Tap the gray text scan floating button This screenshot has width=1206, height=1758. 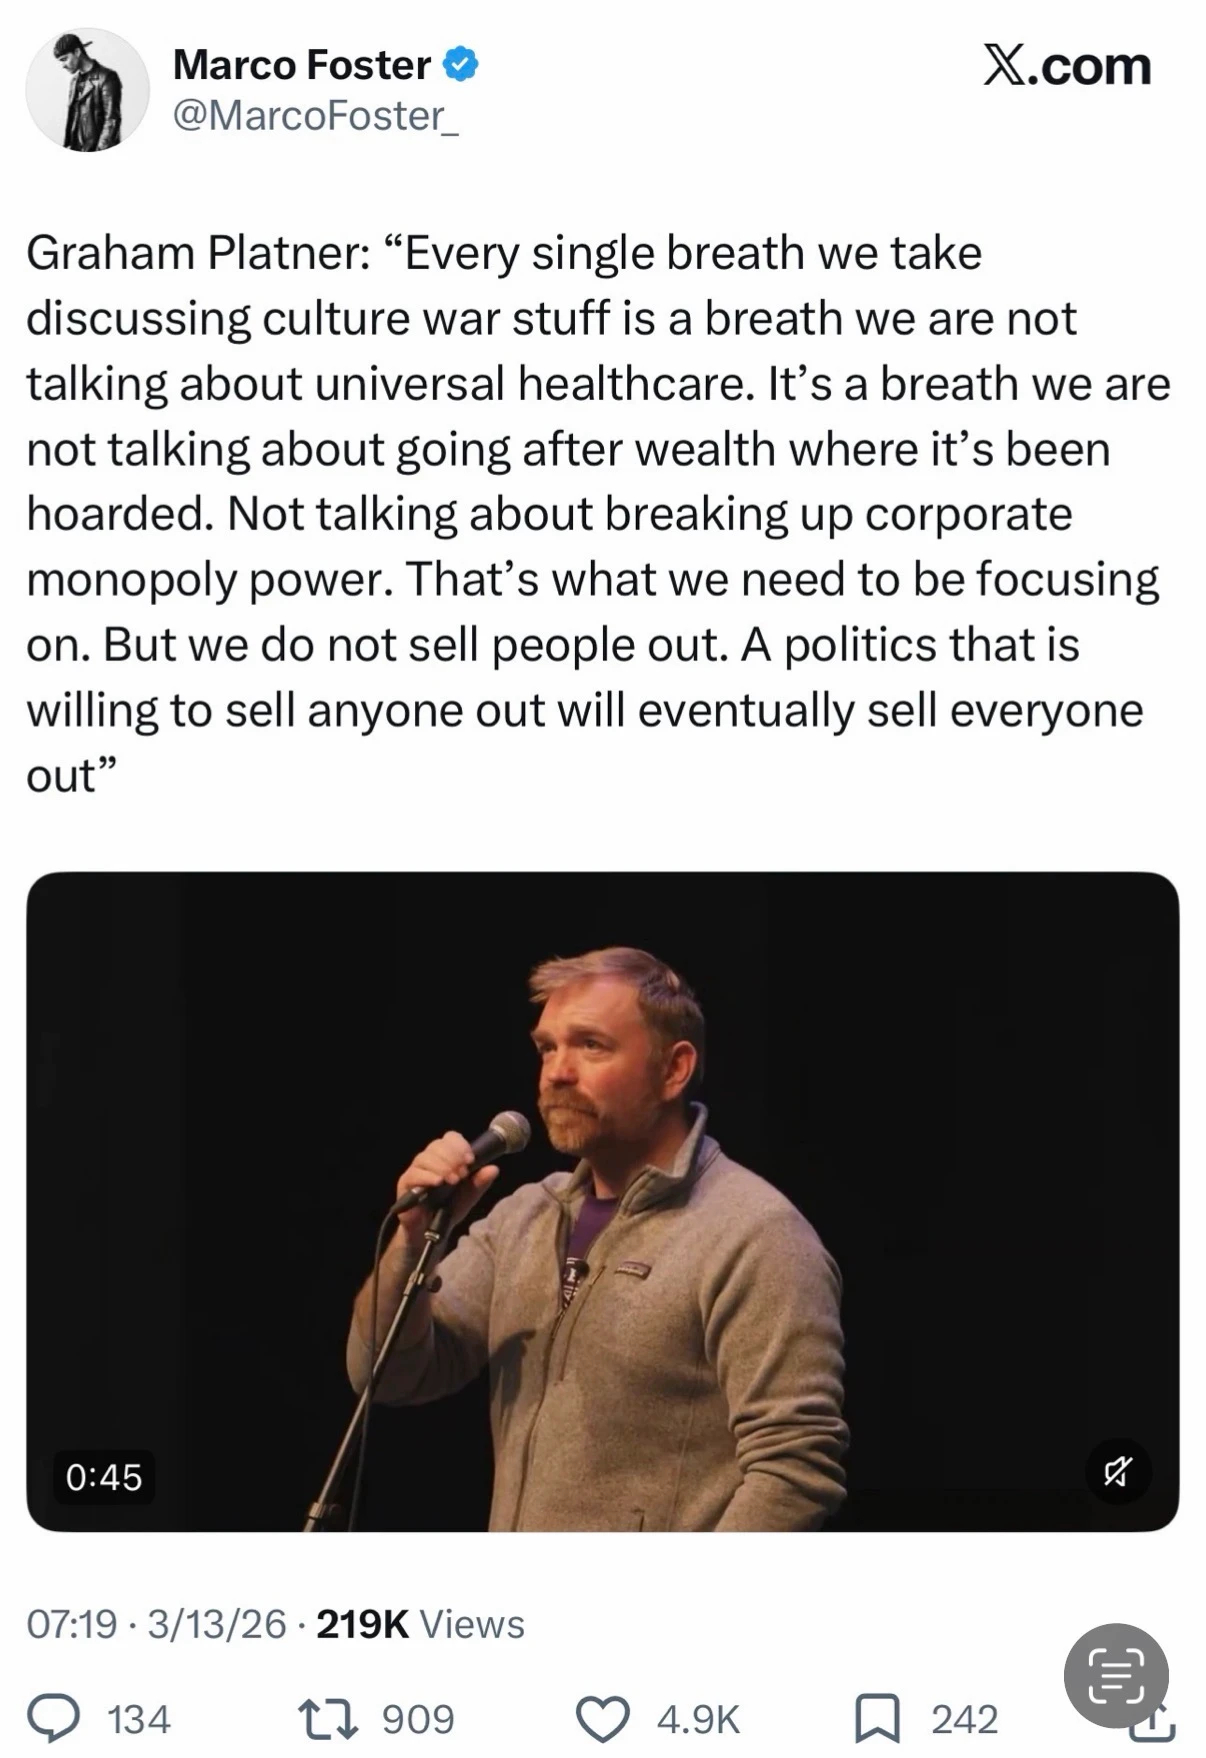coord(1115,1675)
